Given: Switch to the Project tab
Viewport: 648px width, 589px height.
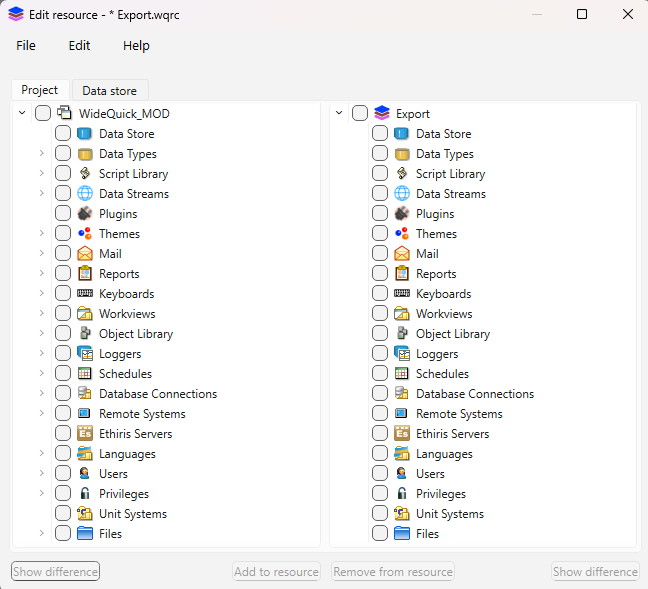Looking at the screenshot, I should 40,90.
